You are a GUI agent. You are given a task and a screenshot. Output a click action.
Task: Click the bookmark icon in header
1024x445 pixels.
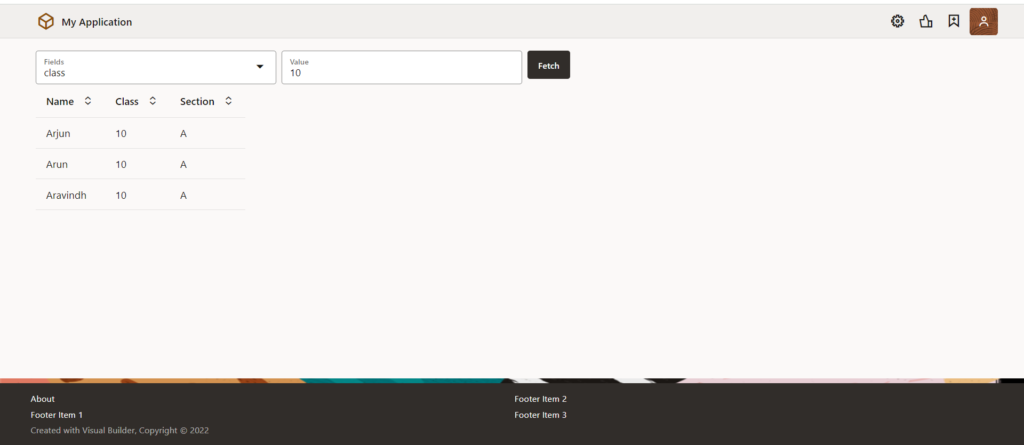click(954, 21)
